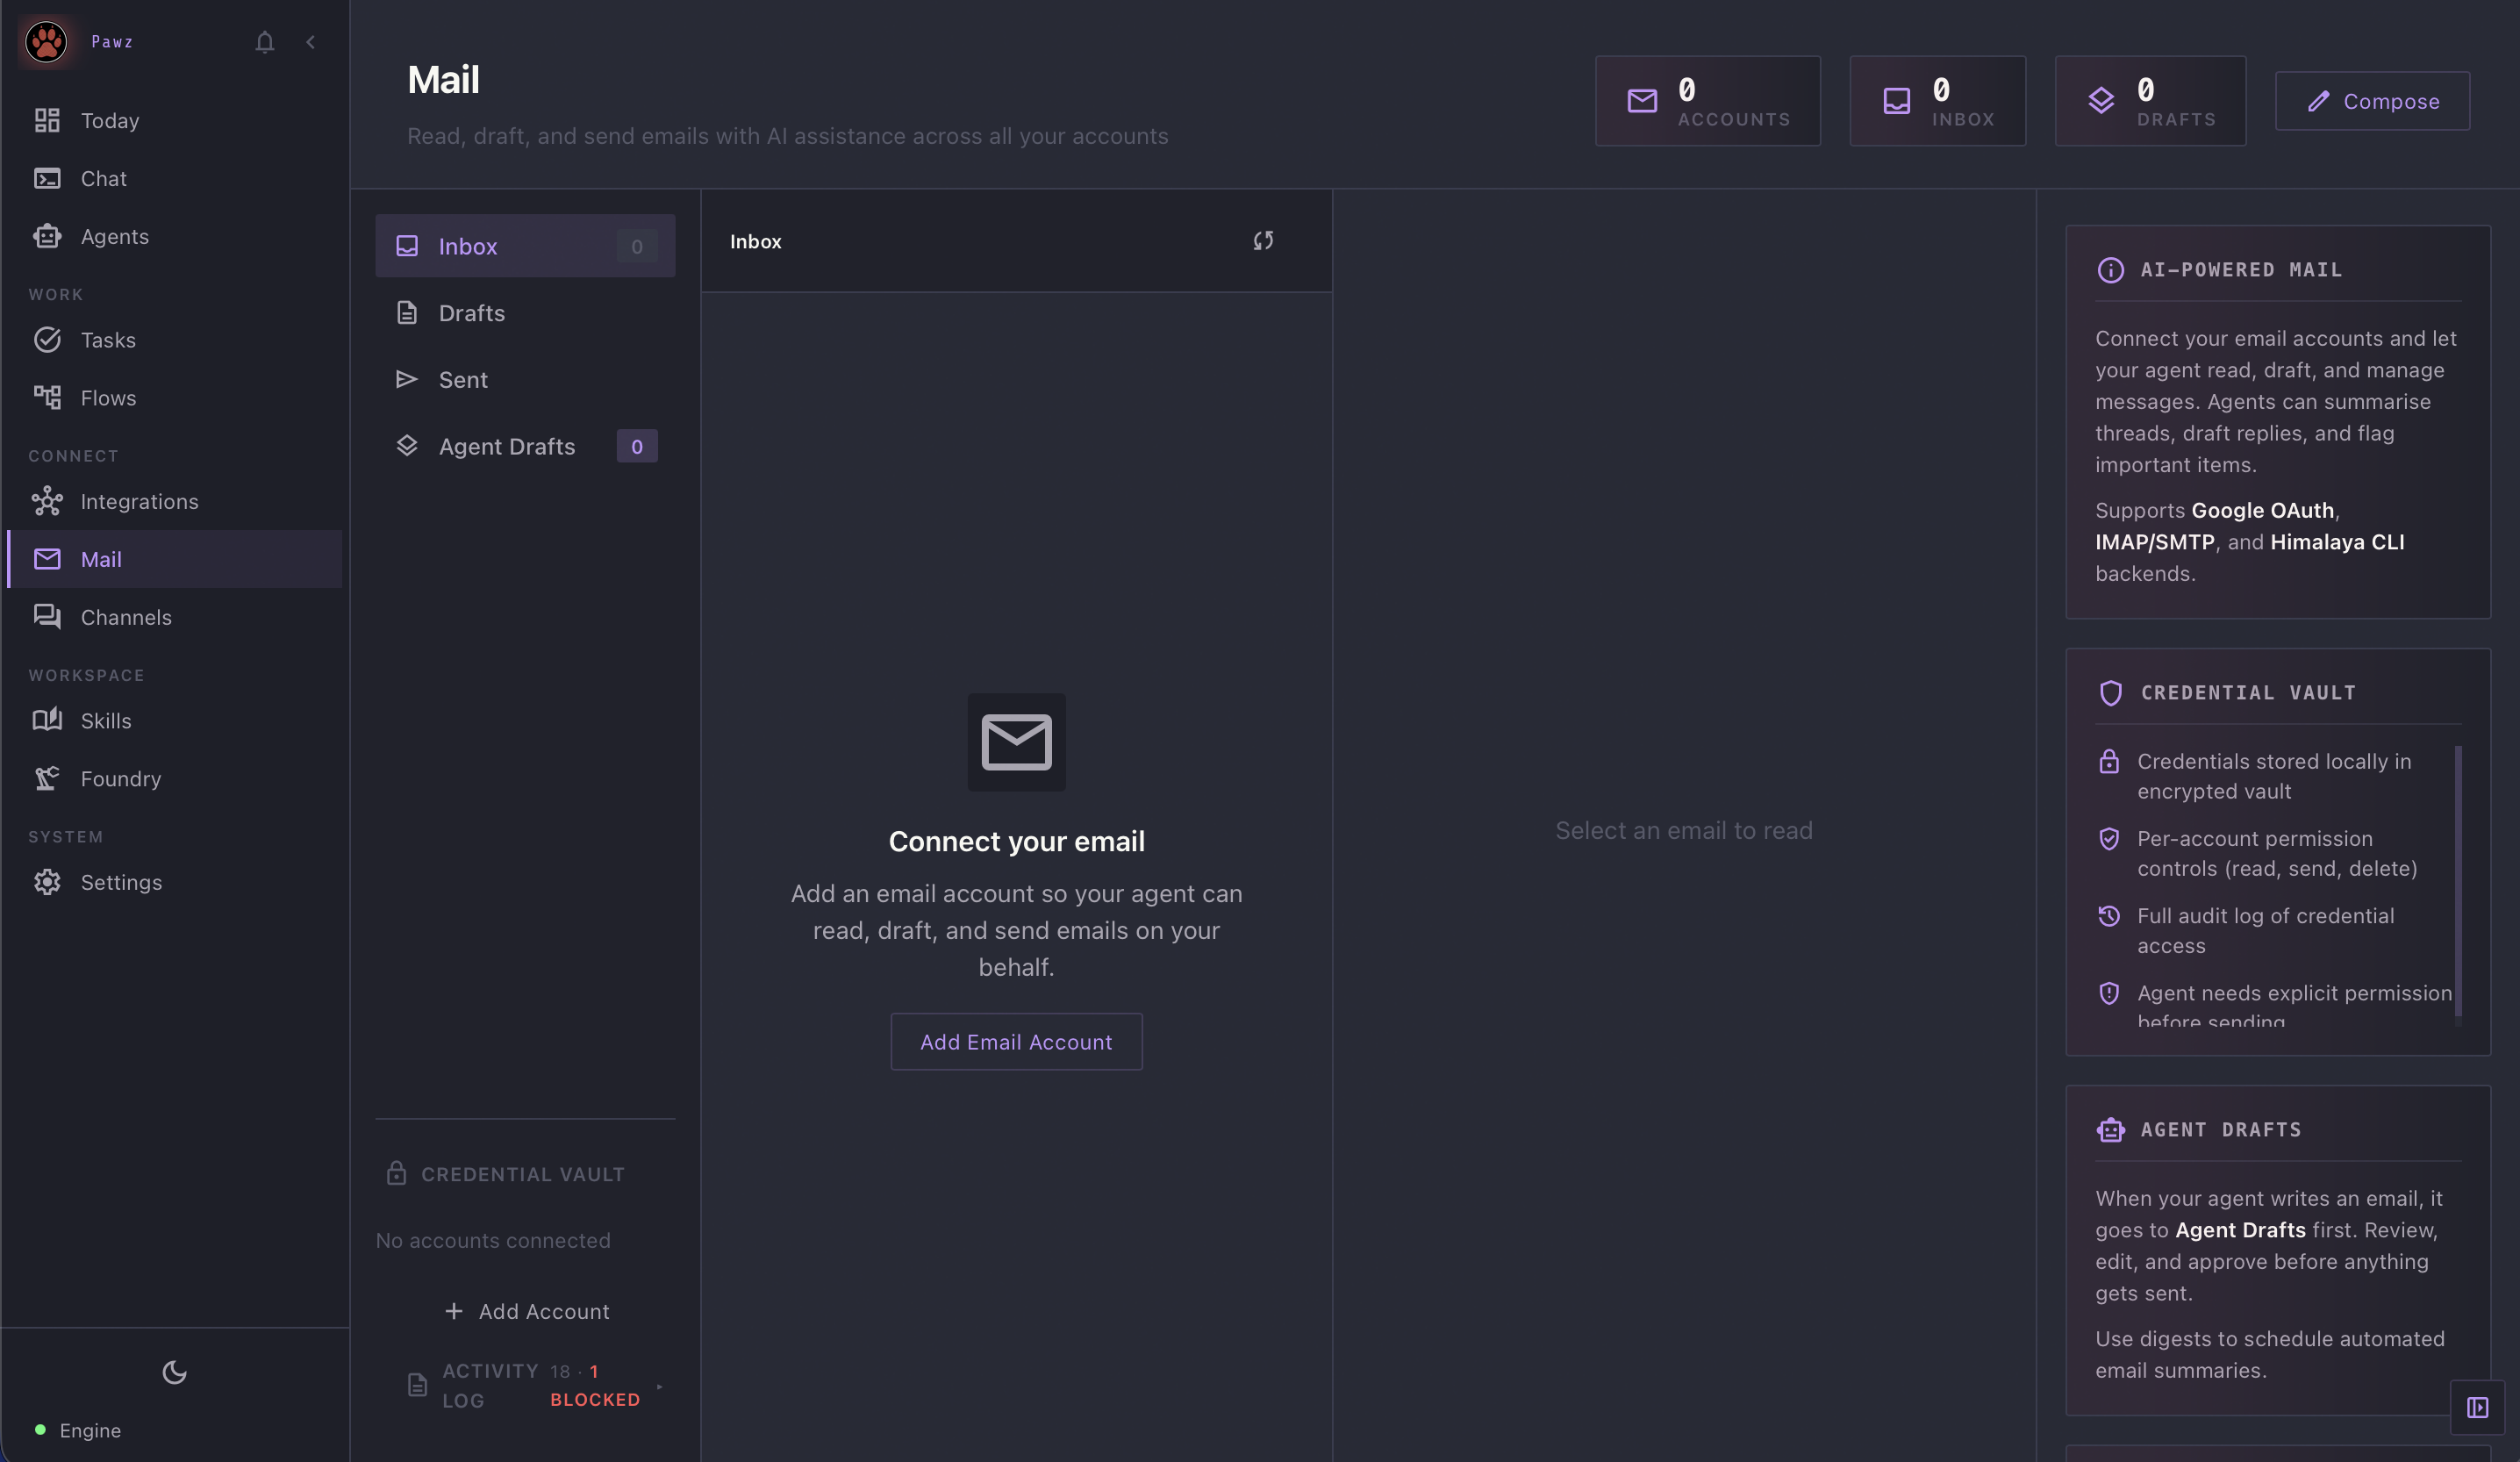Refresh the Inbox with the reload icon

click(x=1263, y=241)
